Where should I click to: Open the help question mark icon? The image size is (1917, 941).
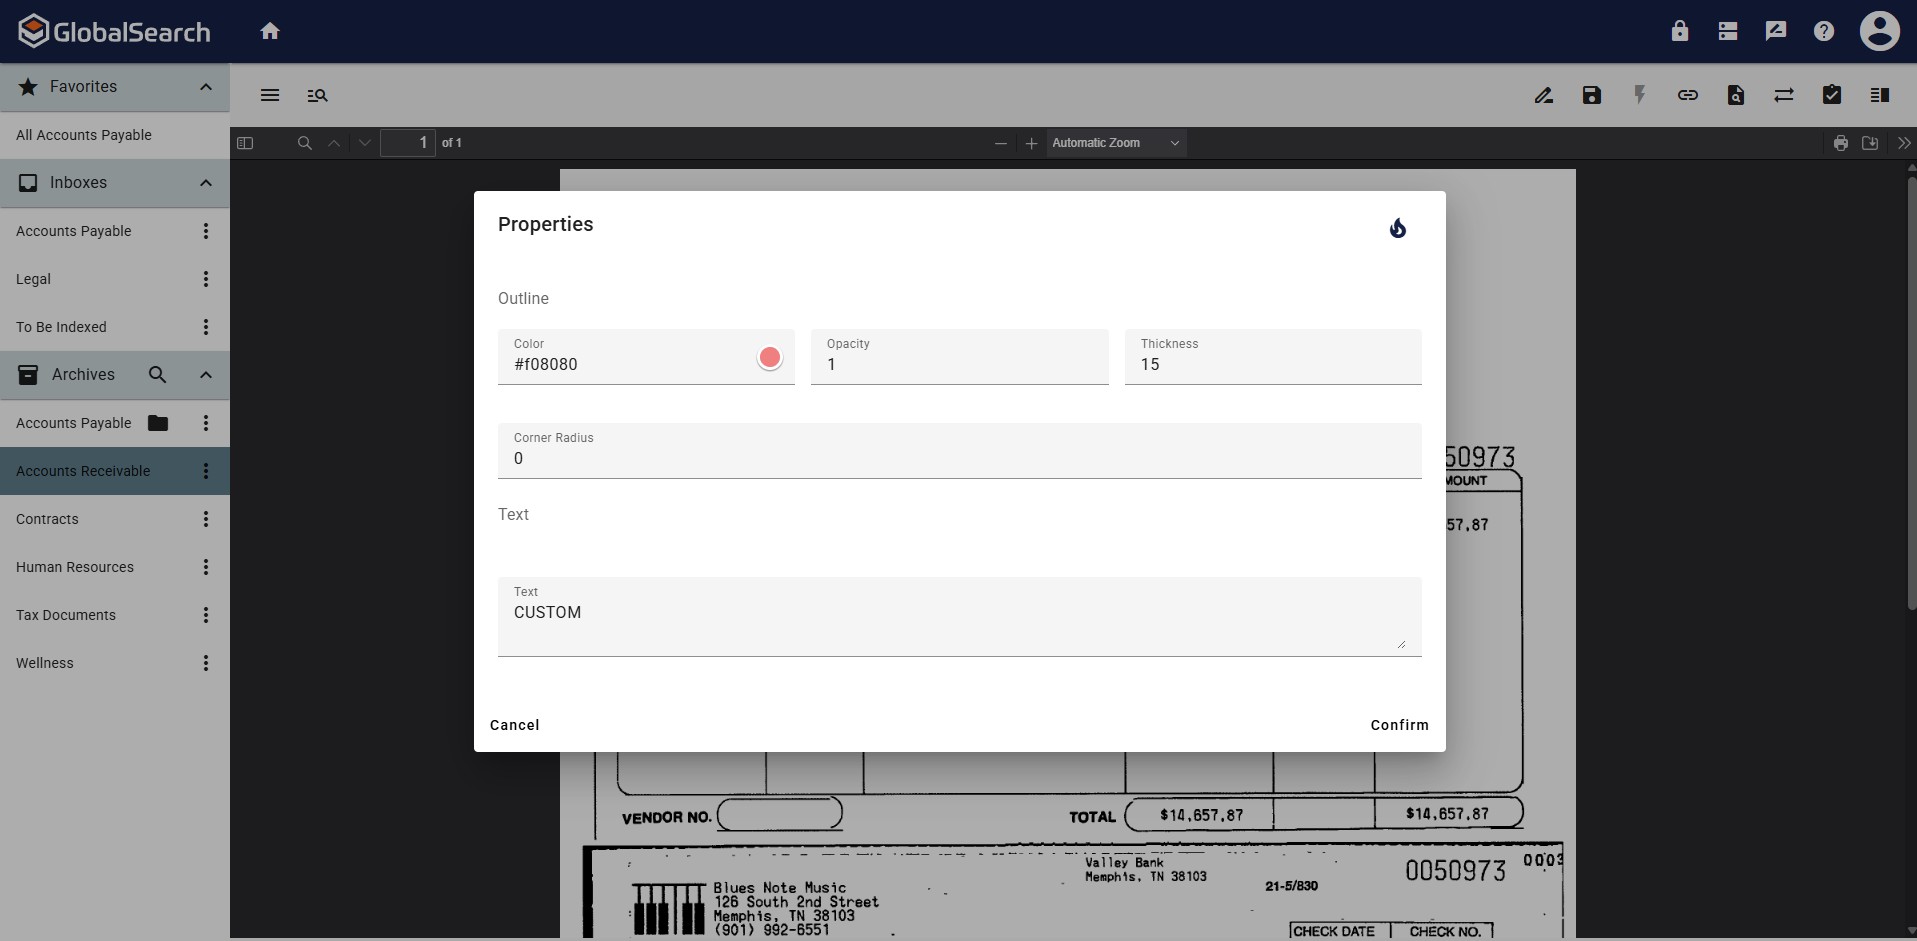[x=1823, y=31]
